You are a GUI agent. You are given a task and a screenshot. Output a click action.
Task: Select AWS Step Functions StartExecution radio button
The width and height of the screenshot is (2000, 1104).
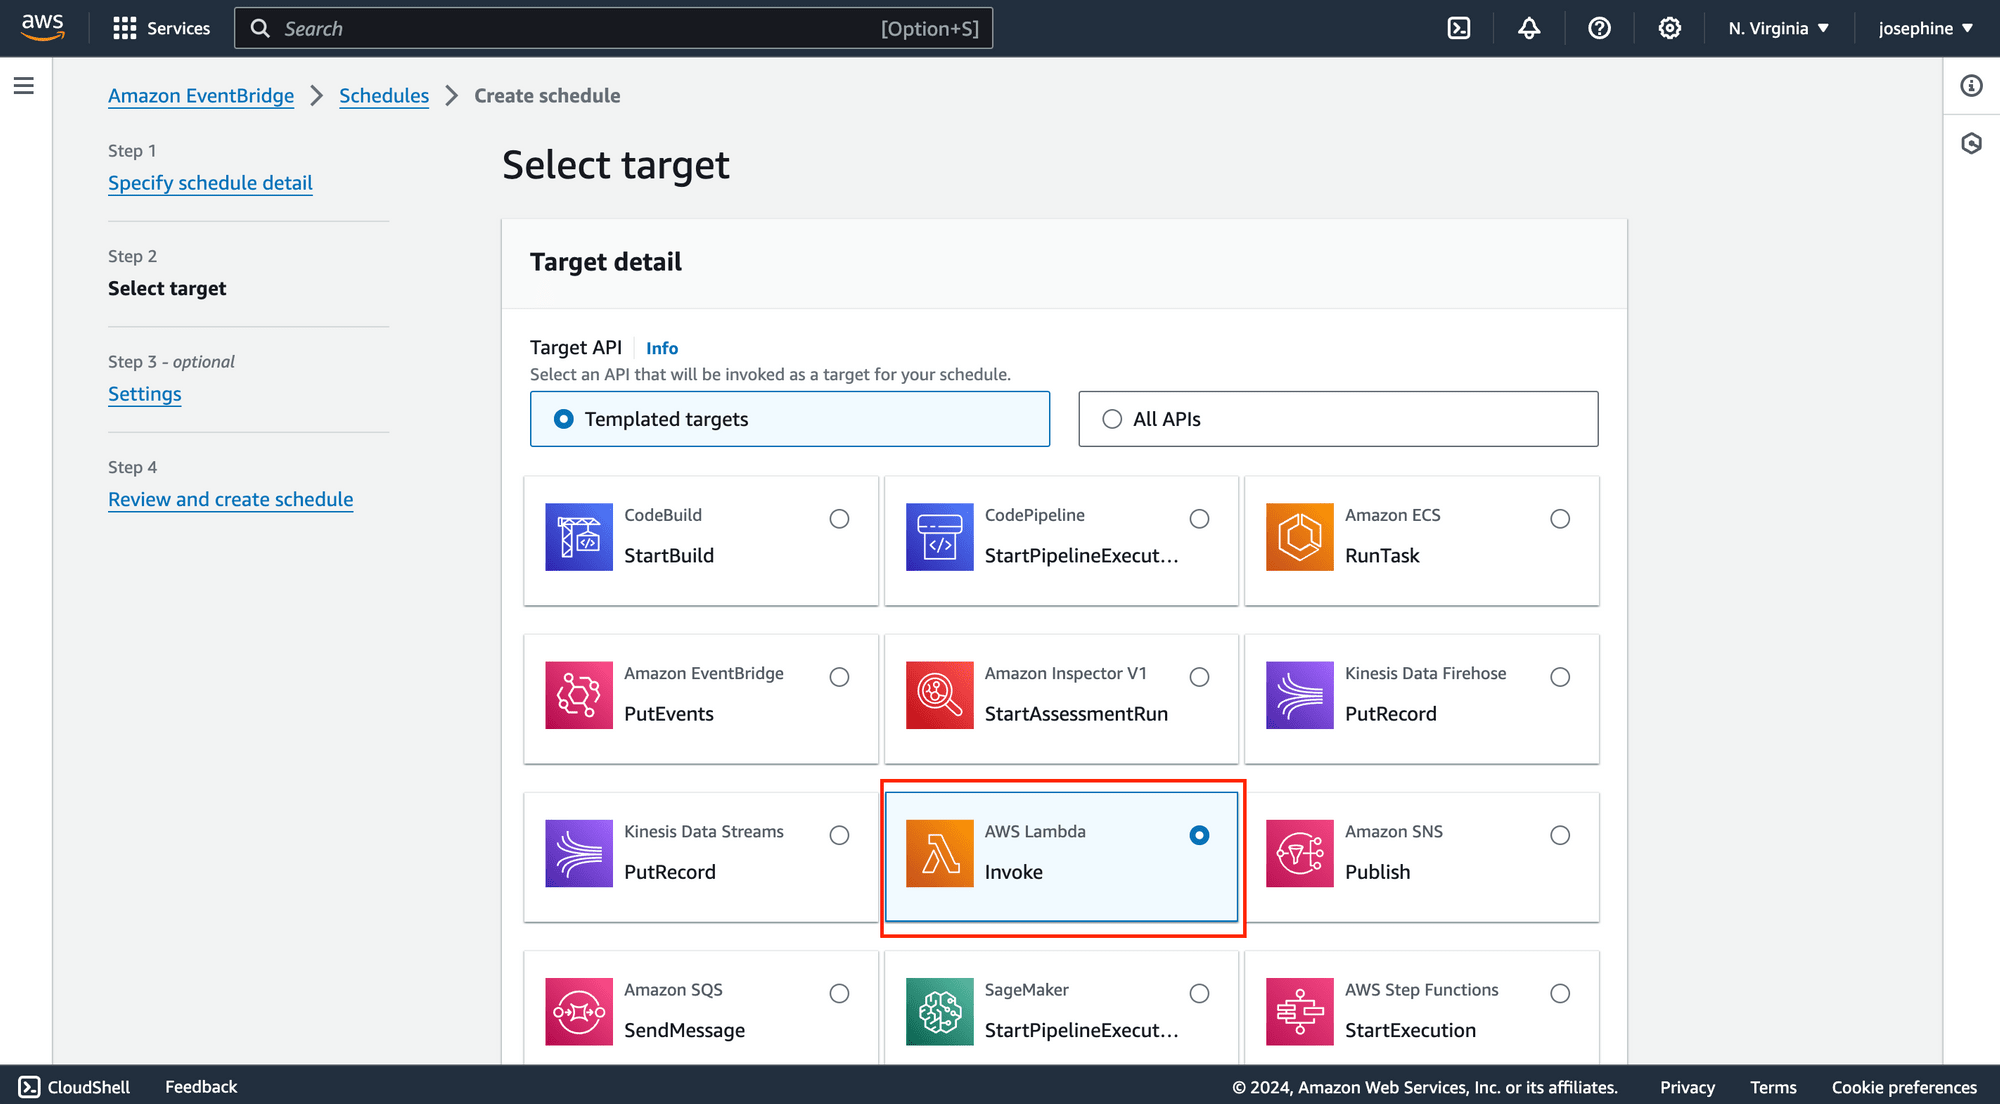click(1560, 993)
